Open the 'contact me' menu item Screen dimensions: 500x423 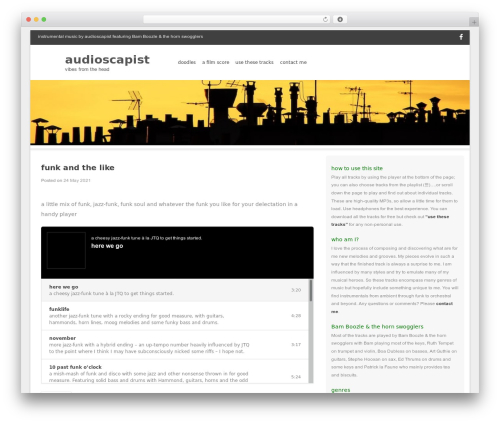click(x=293, y=62)
